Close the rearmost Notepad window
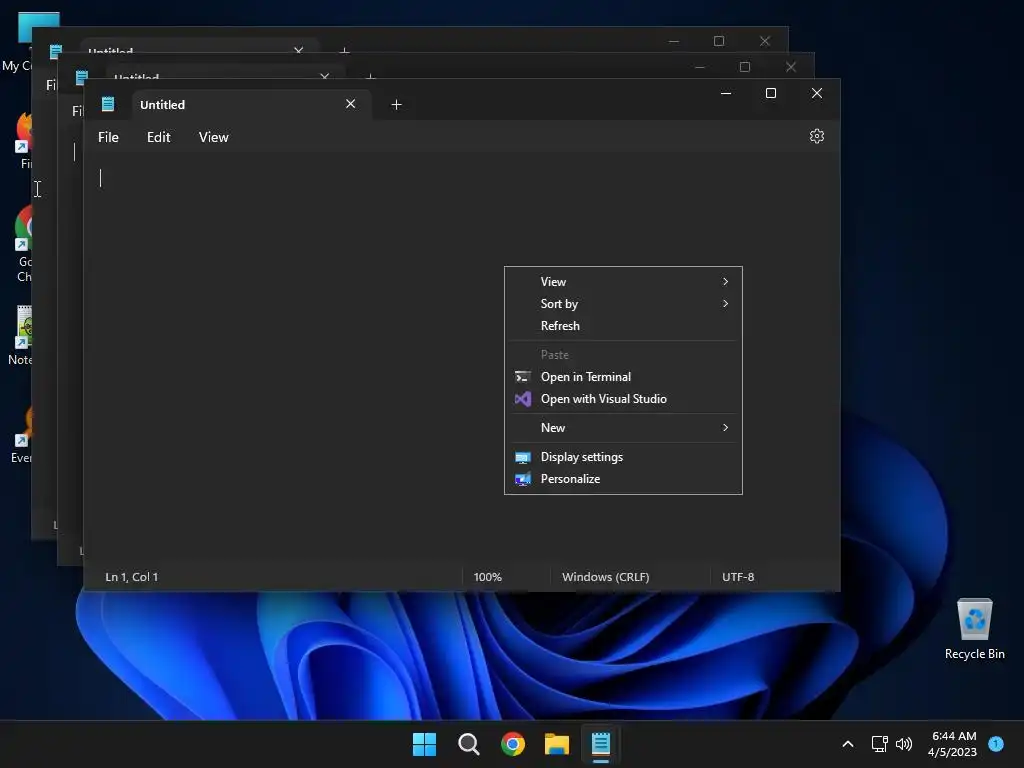Image resolution: width=1024 pixels, height=768 pixels. [x=765, y=40]
